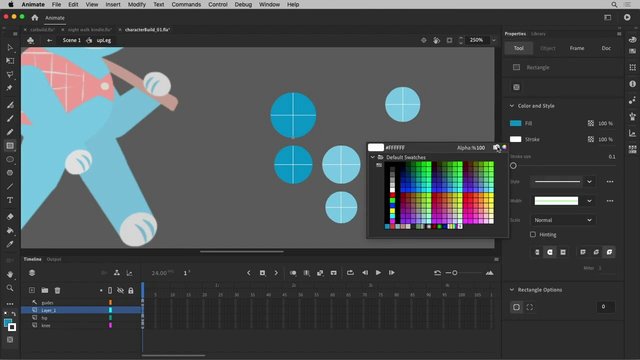Toggle hide all layers eye icon
Screen dimensions: 640x360
(120, 290)
